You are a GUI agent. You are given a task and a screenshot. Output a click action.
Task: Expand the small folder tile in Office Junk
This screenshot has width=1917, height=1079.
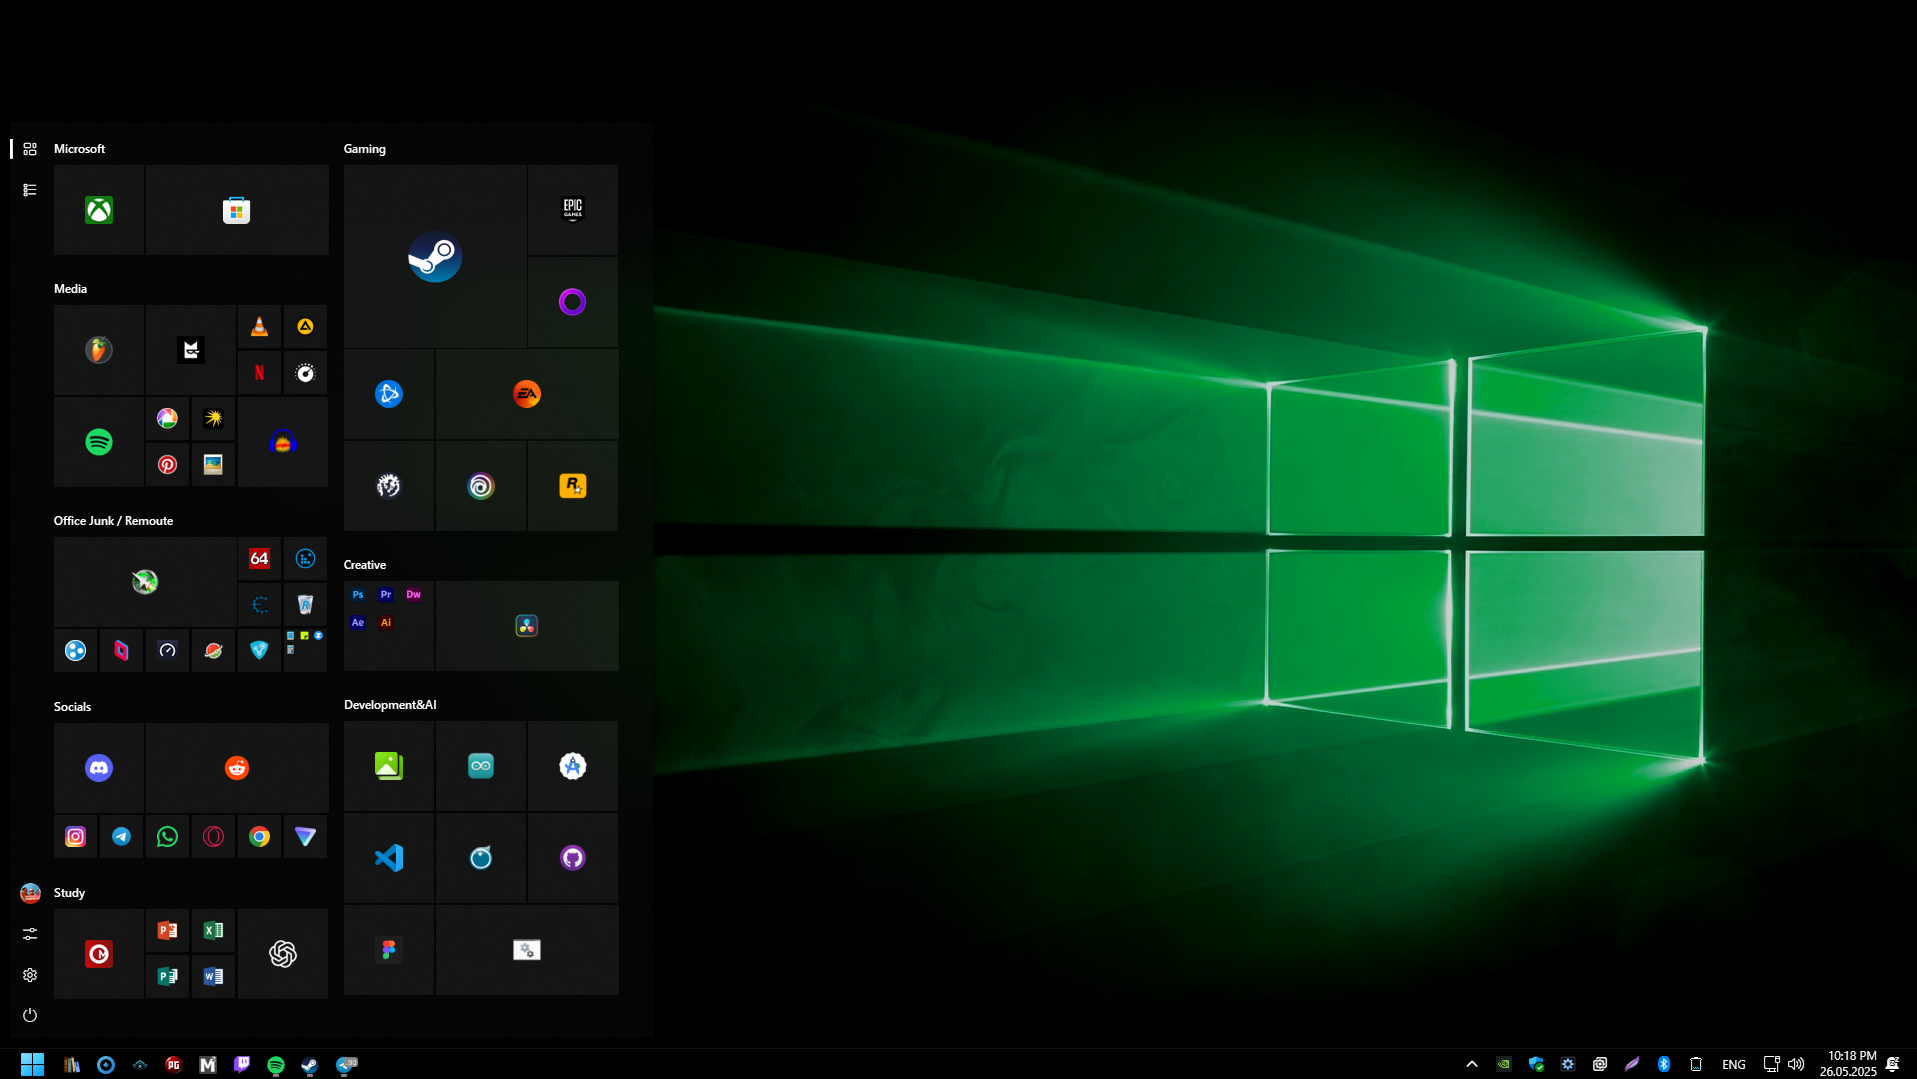305,651
